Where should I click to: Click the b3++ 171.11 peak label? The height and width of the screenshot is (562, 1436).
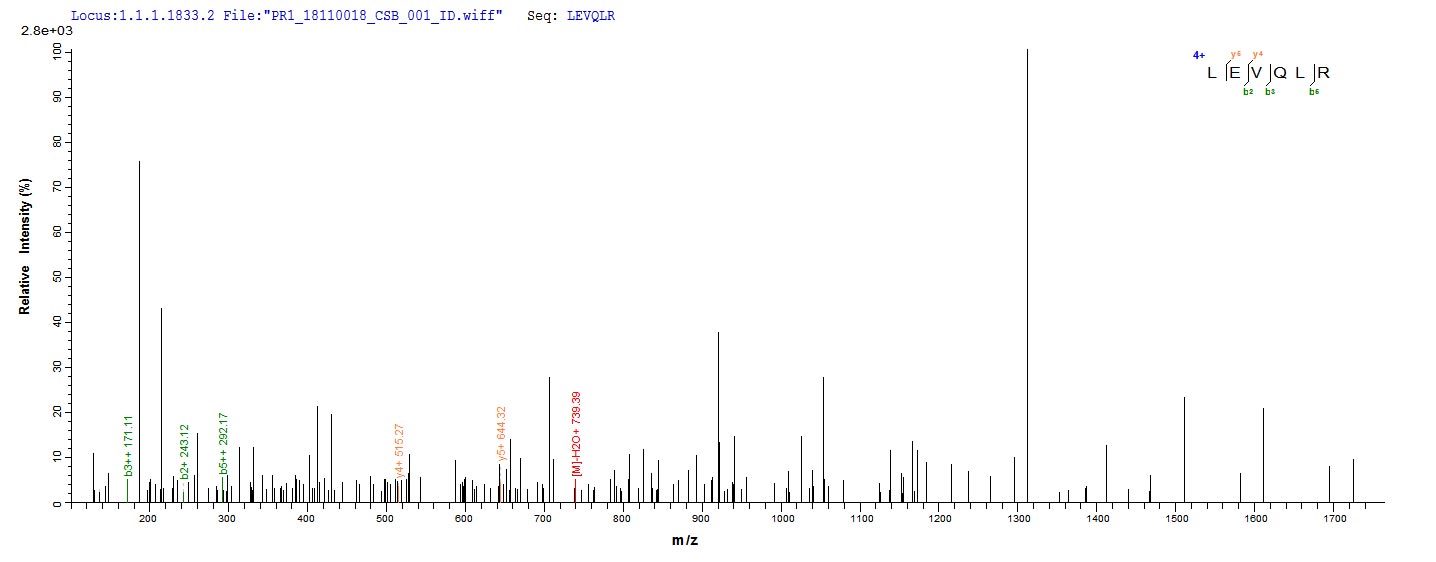128,446
